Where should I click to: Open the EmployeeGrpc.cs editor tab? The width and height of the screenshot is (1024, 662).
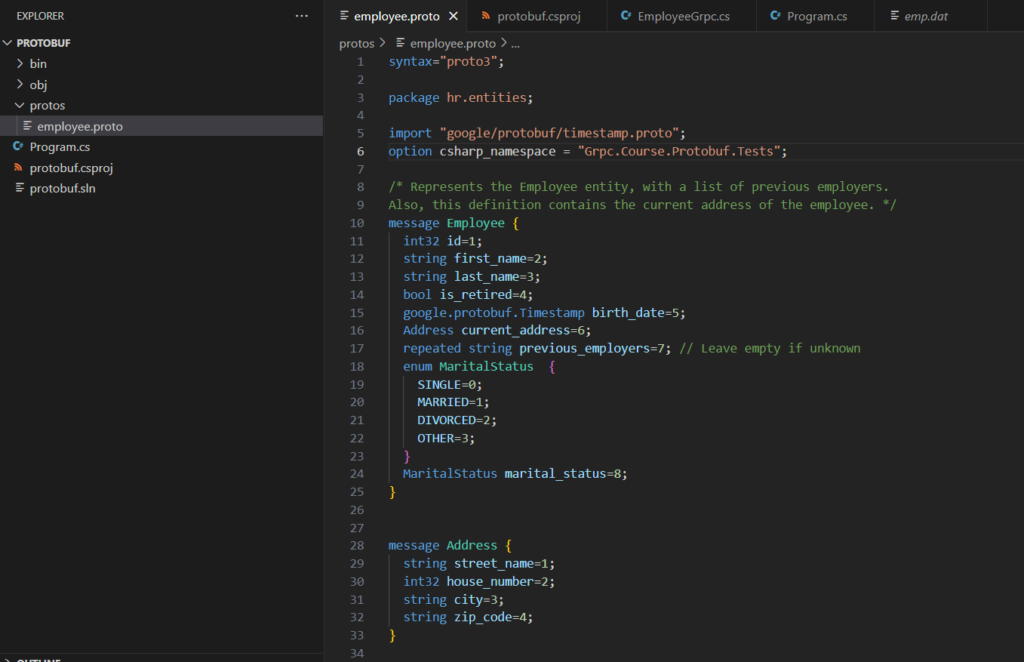(684, 17)
